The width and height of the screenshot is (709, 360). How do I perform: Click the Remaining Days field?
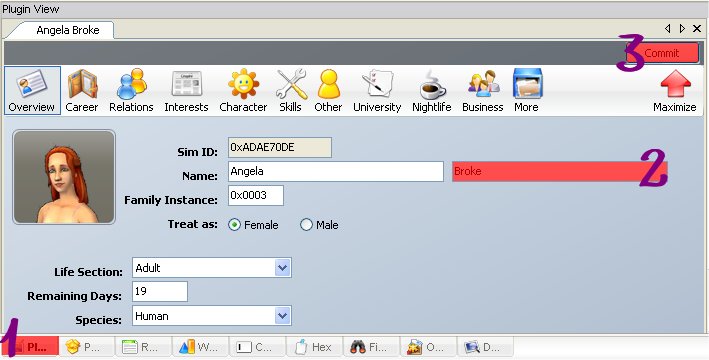pos(160,292)
